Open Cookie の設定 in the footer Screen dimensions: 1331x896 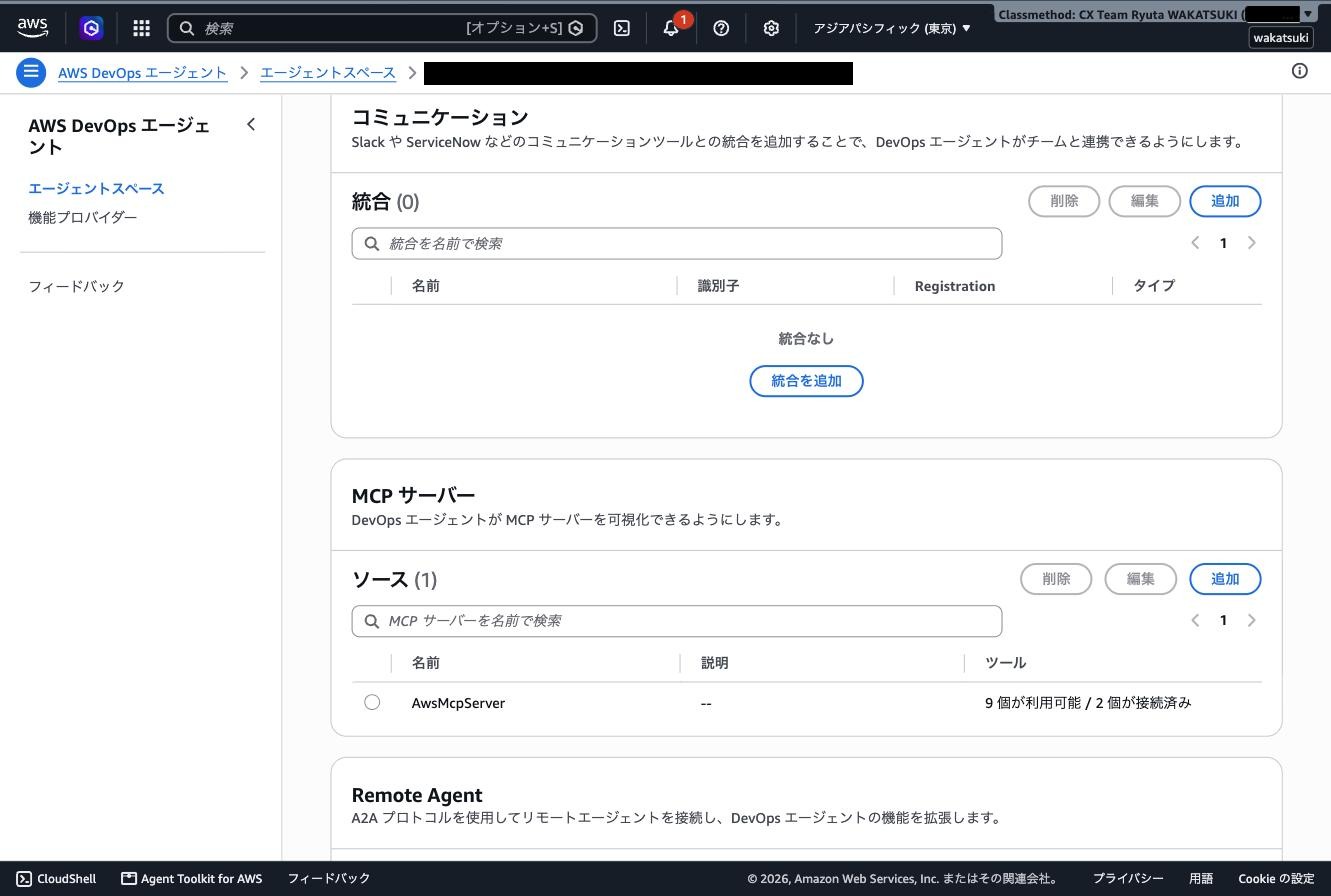[x=1276, y=879]
